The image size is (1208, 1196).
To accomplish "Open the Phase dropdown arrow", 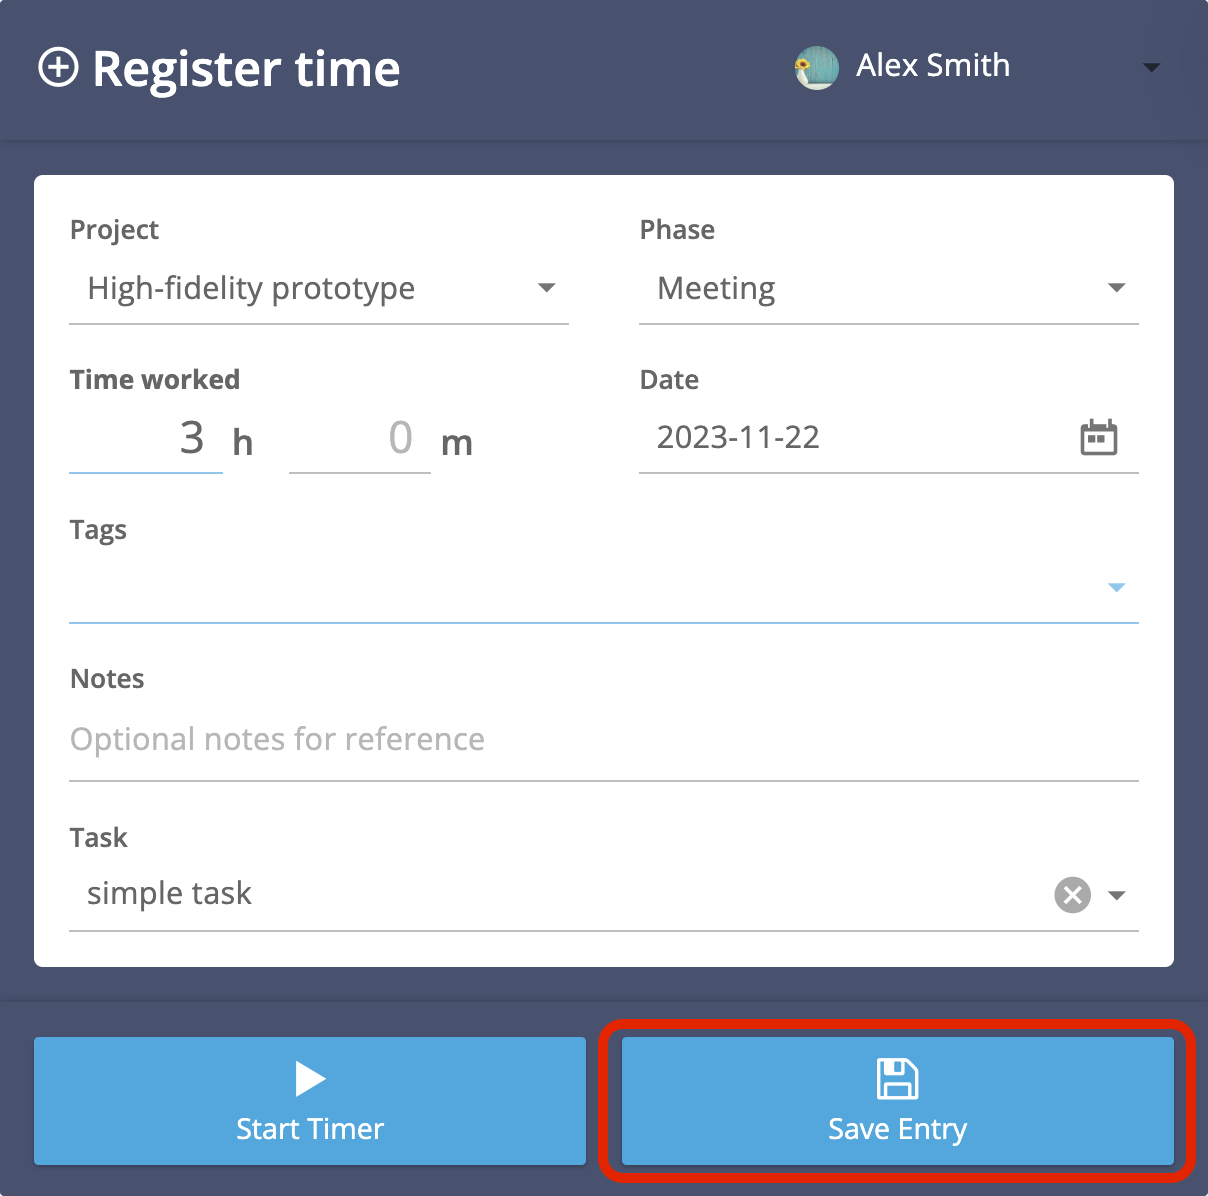I will (x=1116, y=288).
